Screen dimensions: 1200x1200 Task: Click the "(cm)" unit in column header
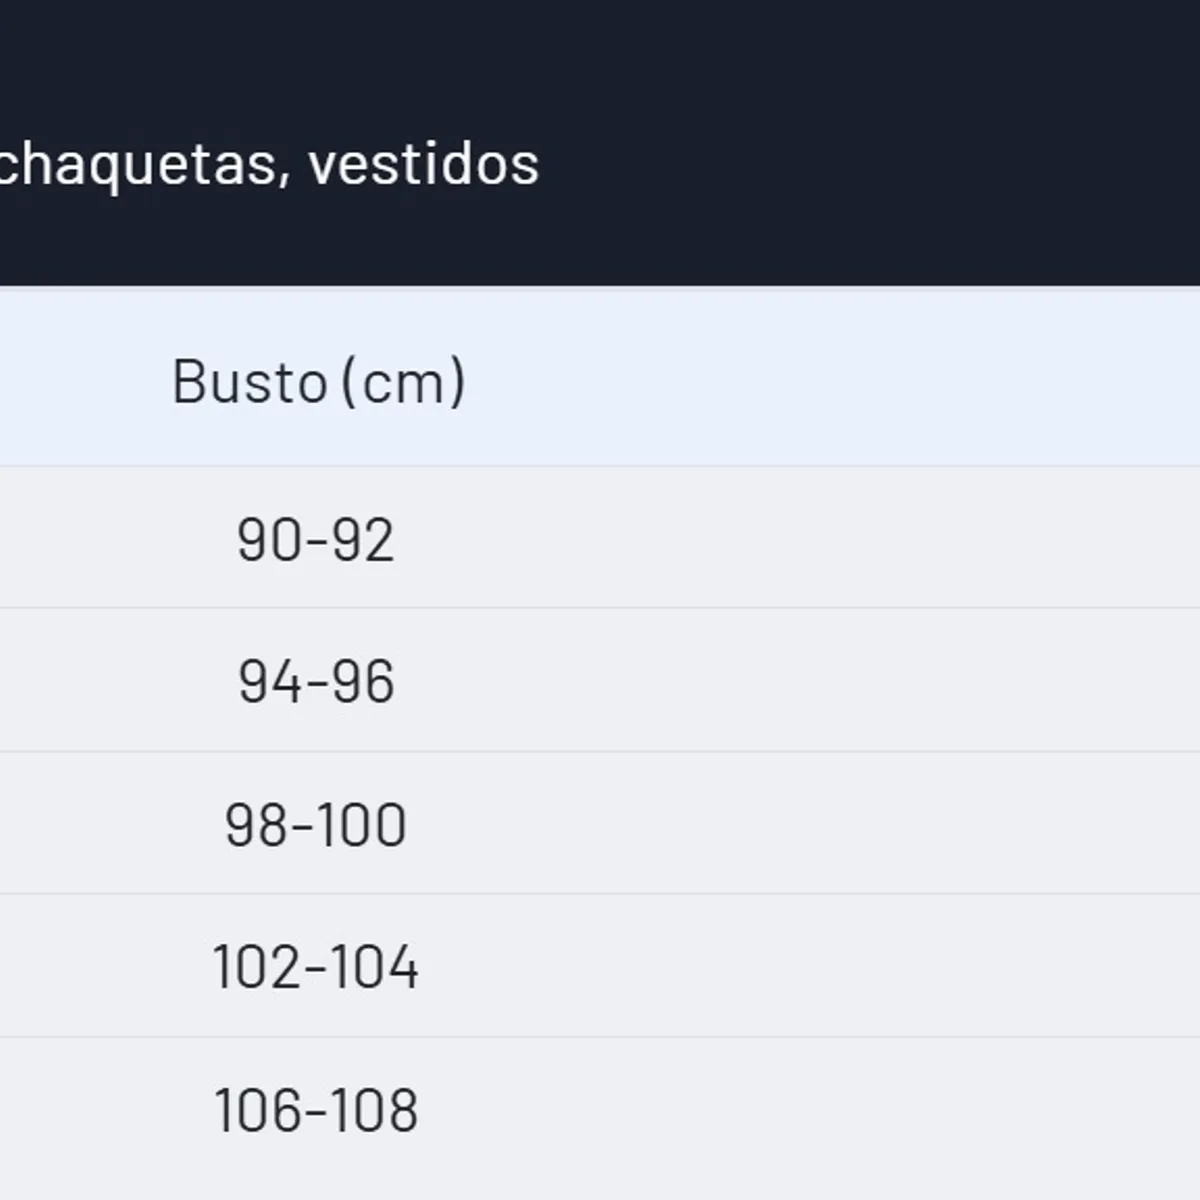pos(403,381)
